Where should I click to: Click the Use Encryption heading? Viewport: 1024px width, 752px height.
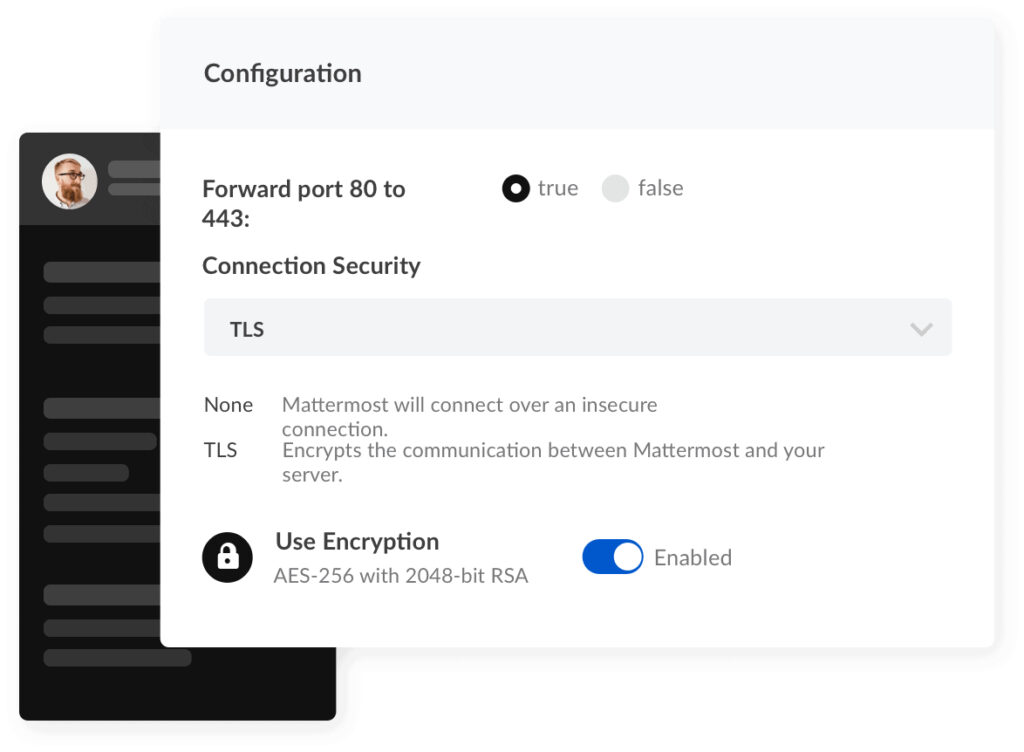(357, 542)
